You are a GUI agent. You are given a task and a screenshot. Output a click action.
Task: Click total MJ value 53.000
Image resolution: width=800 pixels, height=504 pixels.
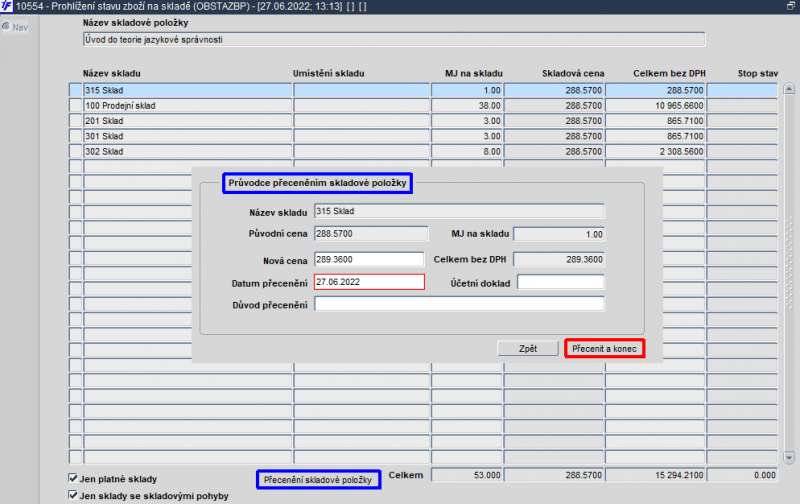coord(467,475)
